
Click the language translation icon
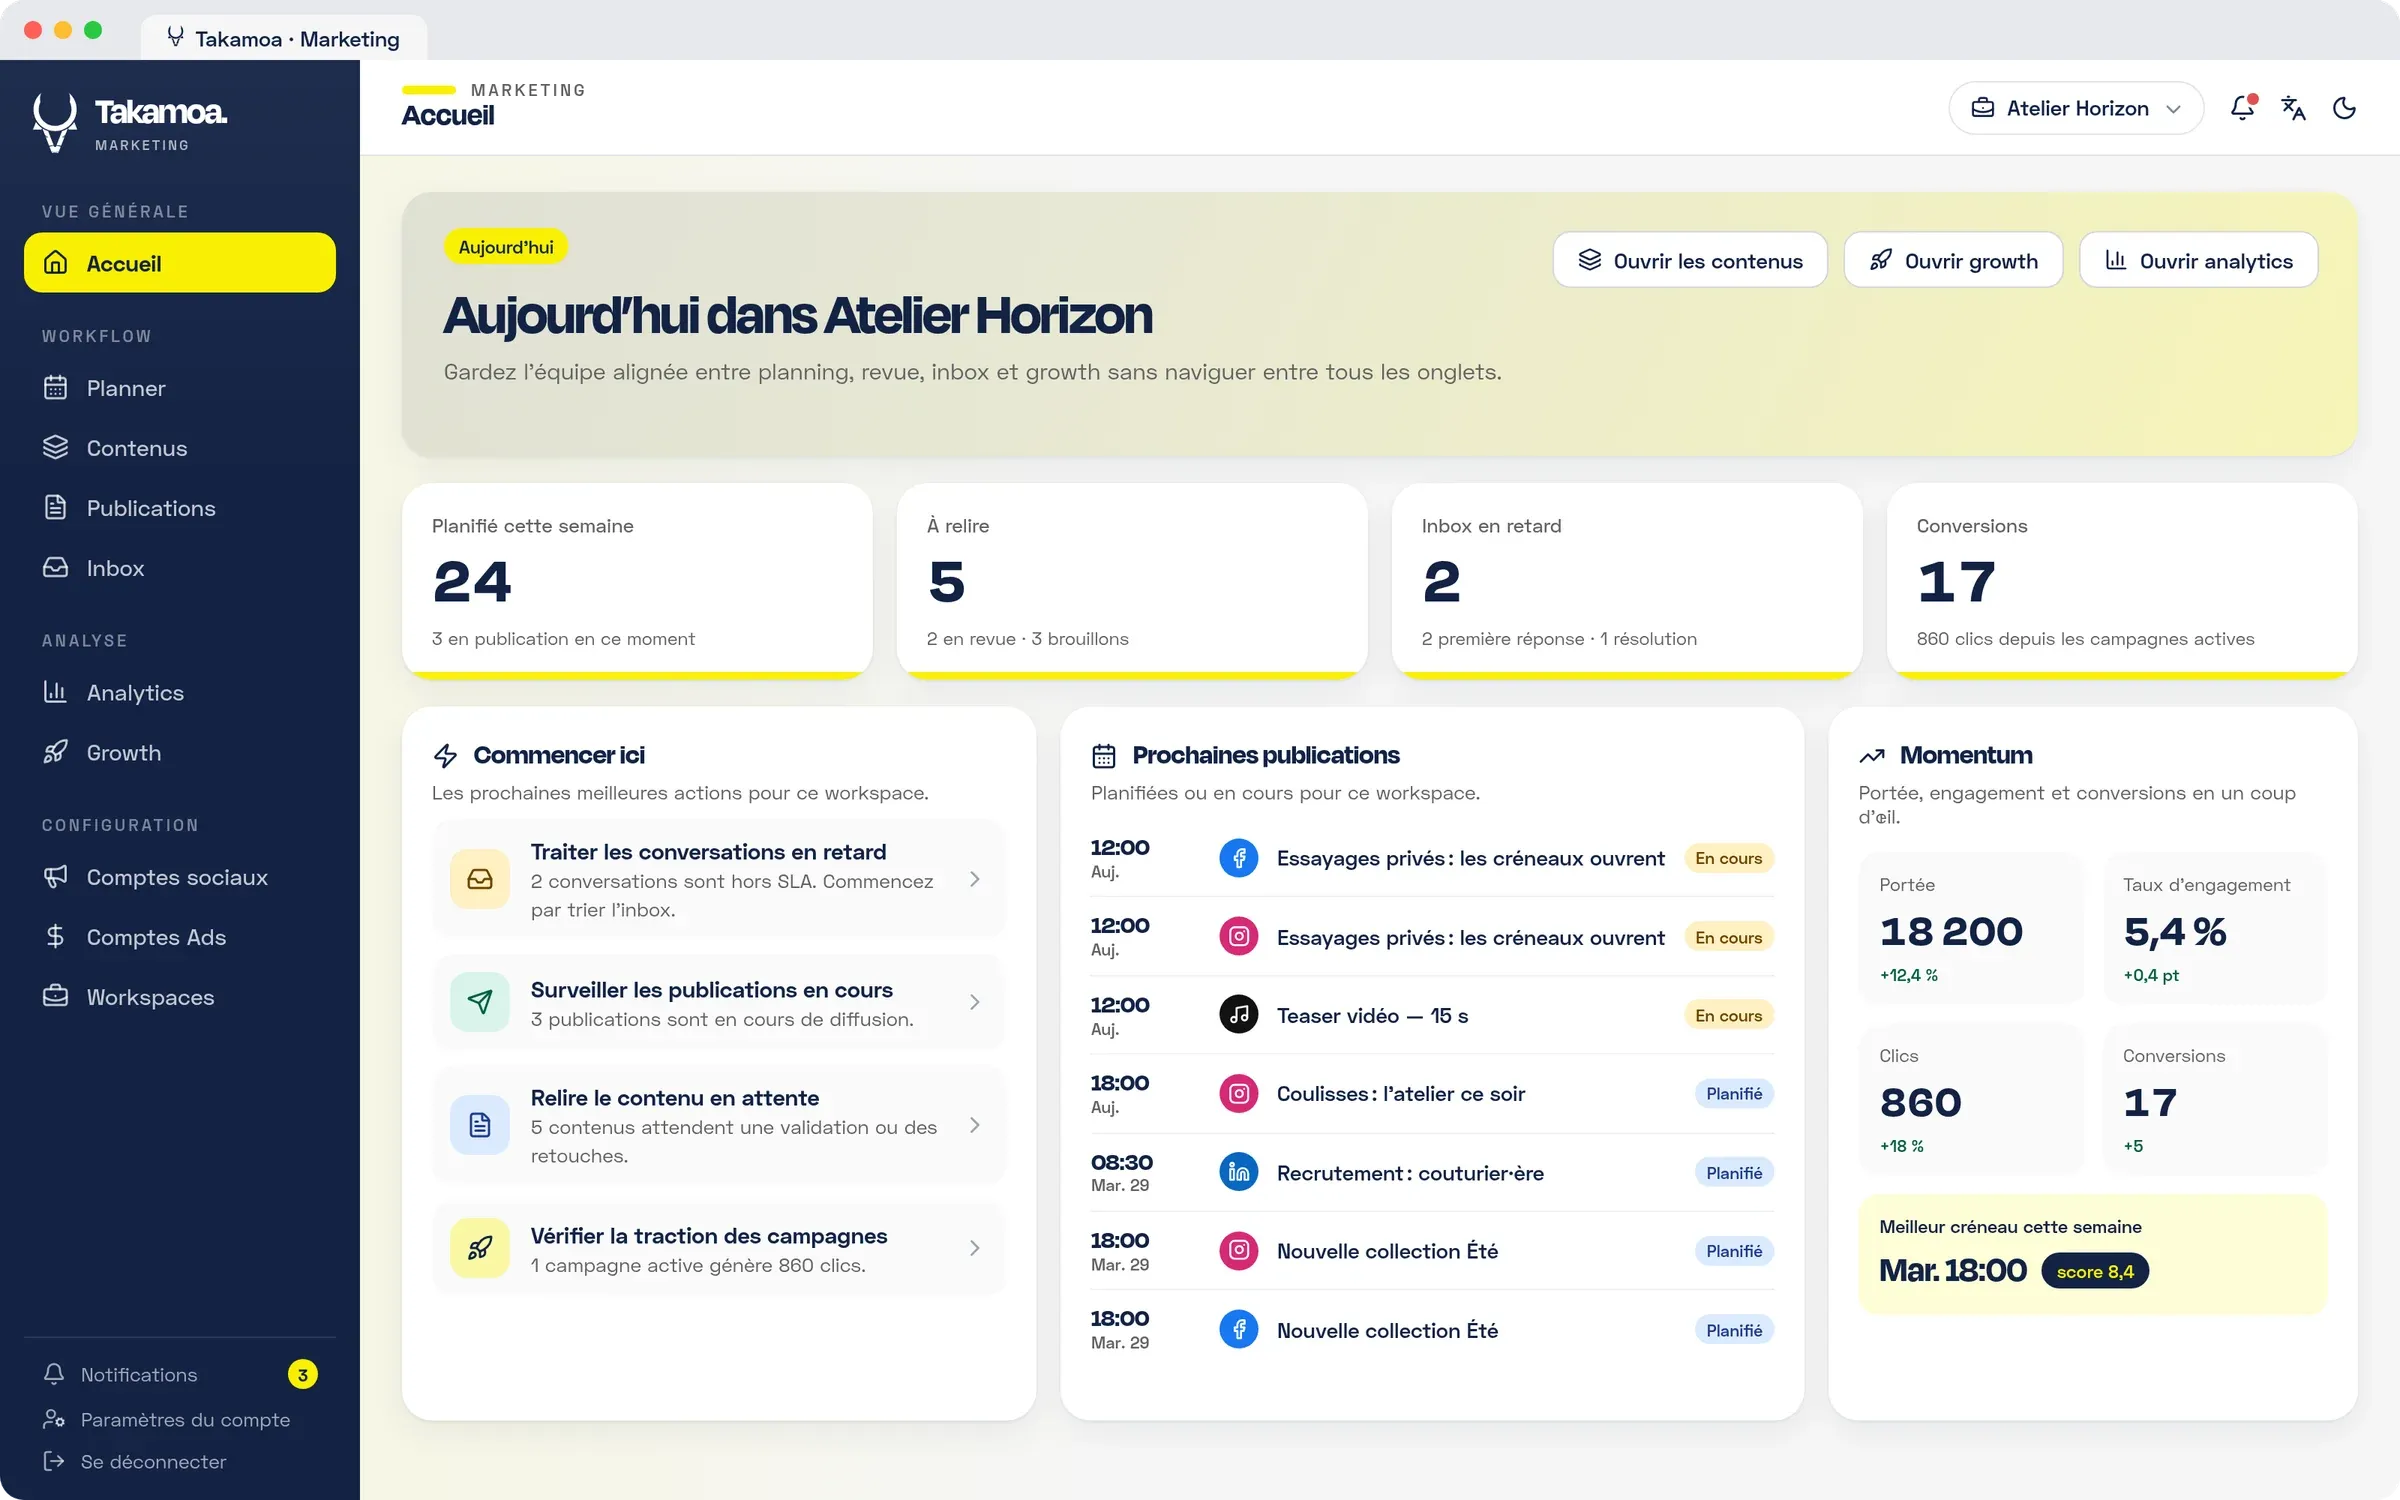pyautogui.click(x=2293, y=108)
